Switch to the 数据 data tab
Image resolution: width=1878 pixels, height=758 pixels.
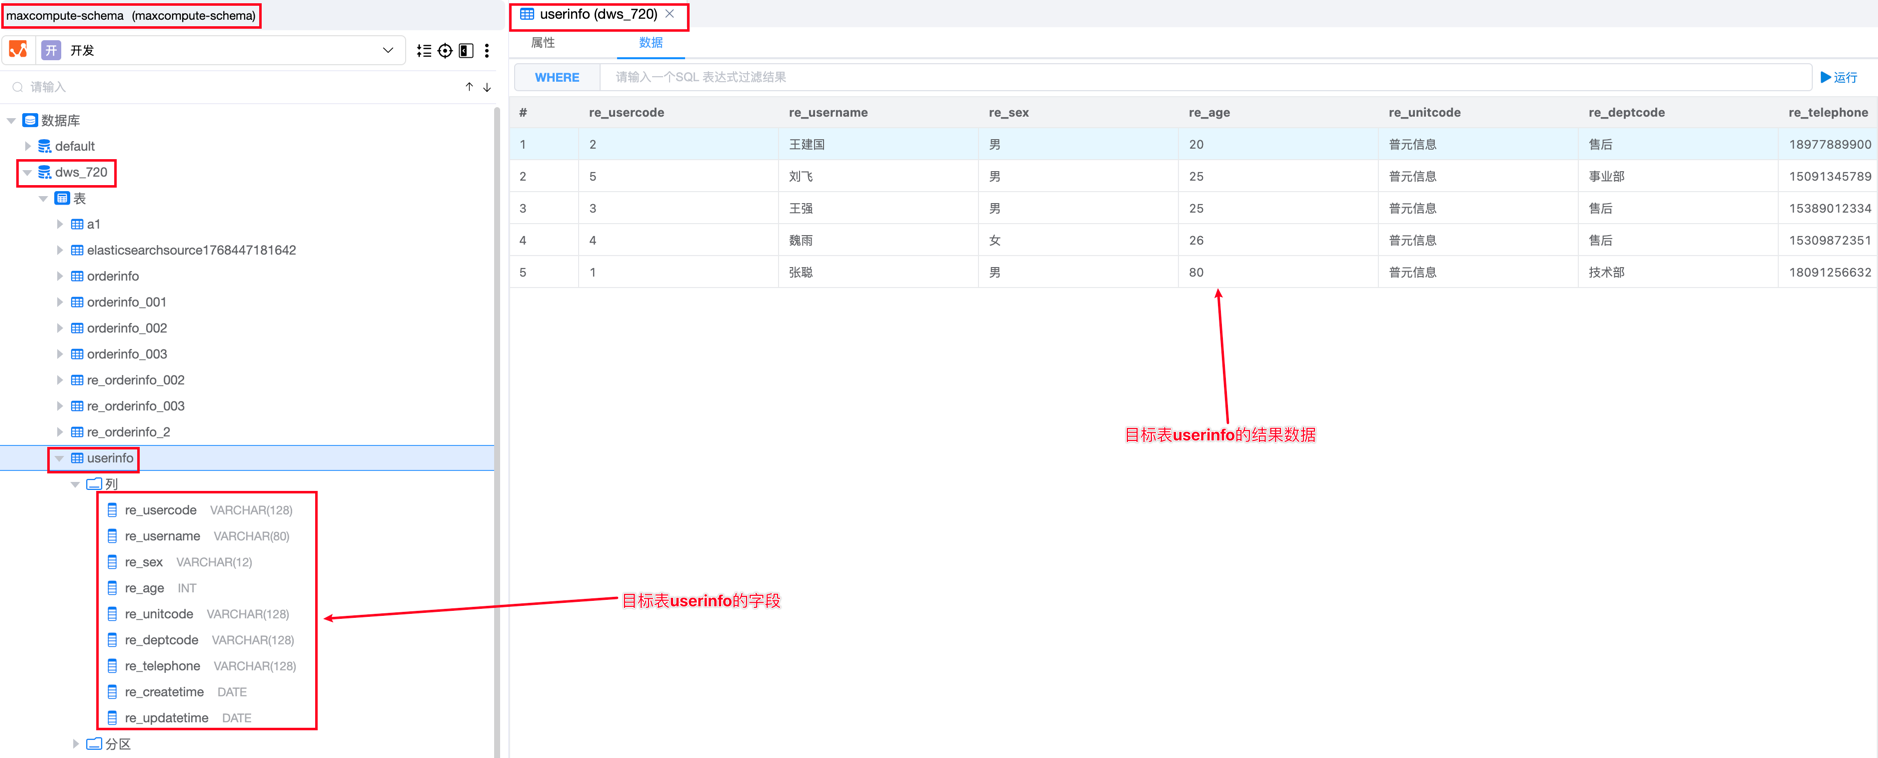click(651, 43)
